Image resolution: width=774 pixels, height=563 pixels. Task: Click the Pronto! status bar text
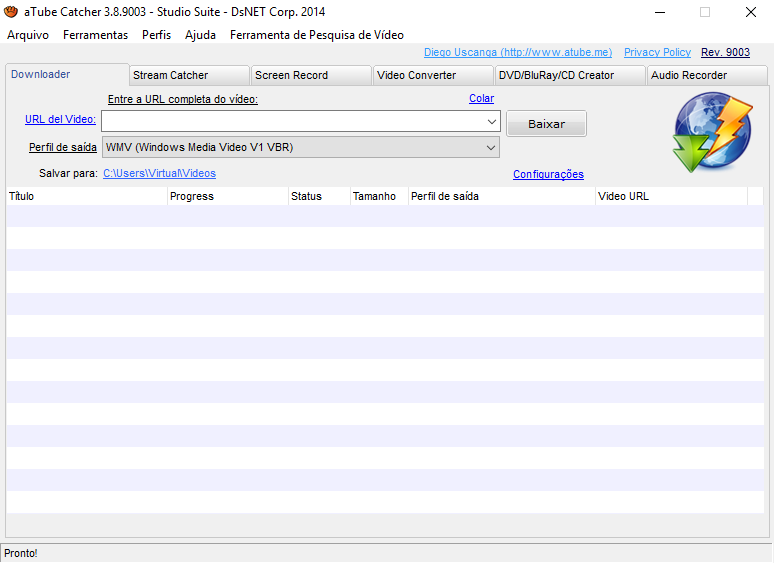[x=21, y=554]
